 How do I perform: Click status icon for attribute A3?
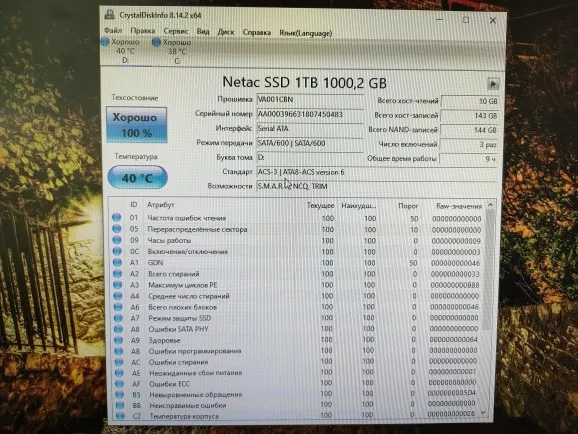(118, 285)
